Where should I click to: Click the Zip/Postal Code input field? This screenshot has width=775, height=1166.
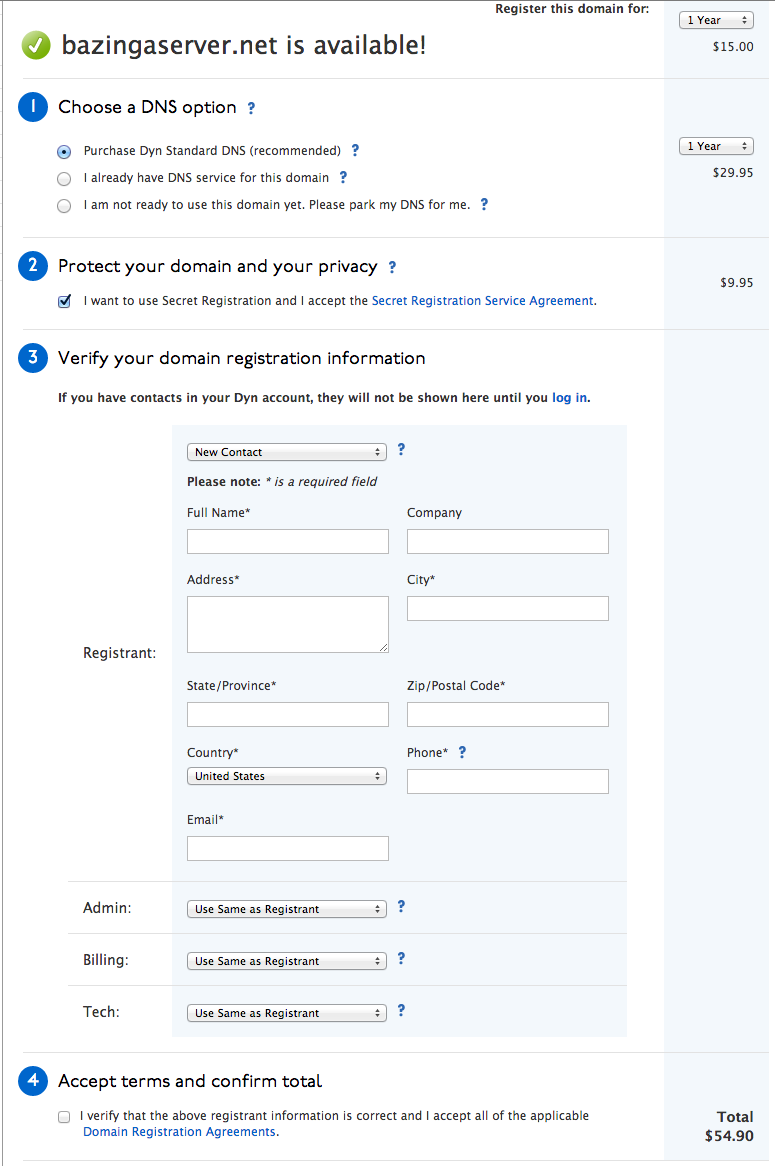[508, 715]
